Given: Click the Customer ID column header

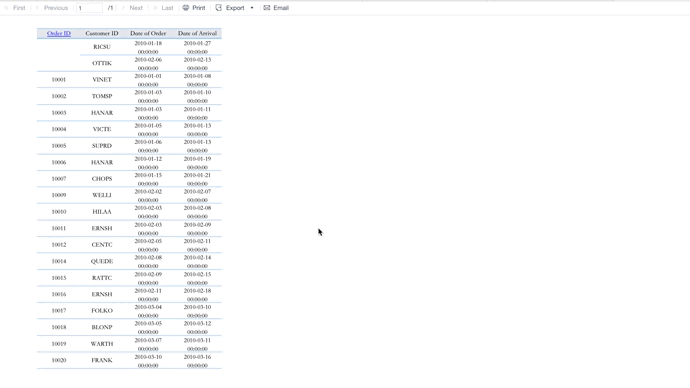Looking at the screenshot, I should [x=102, y=33].
